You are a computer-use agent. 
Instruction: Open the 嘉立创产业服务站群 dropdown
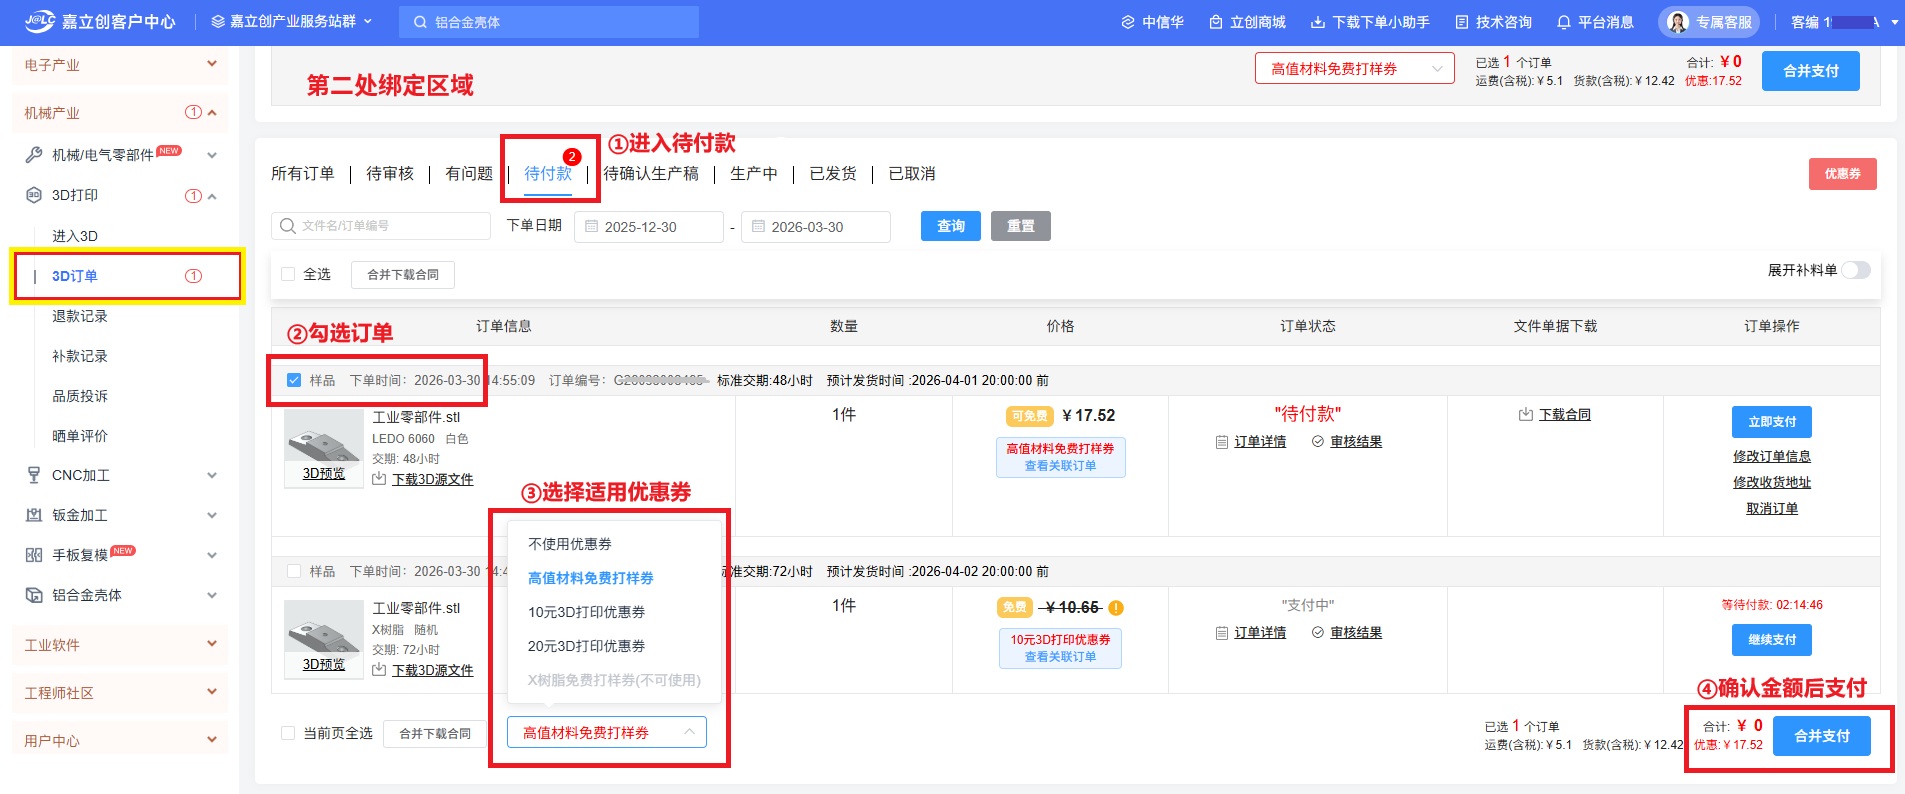291,22
